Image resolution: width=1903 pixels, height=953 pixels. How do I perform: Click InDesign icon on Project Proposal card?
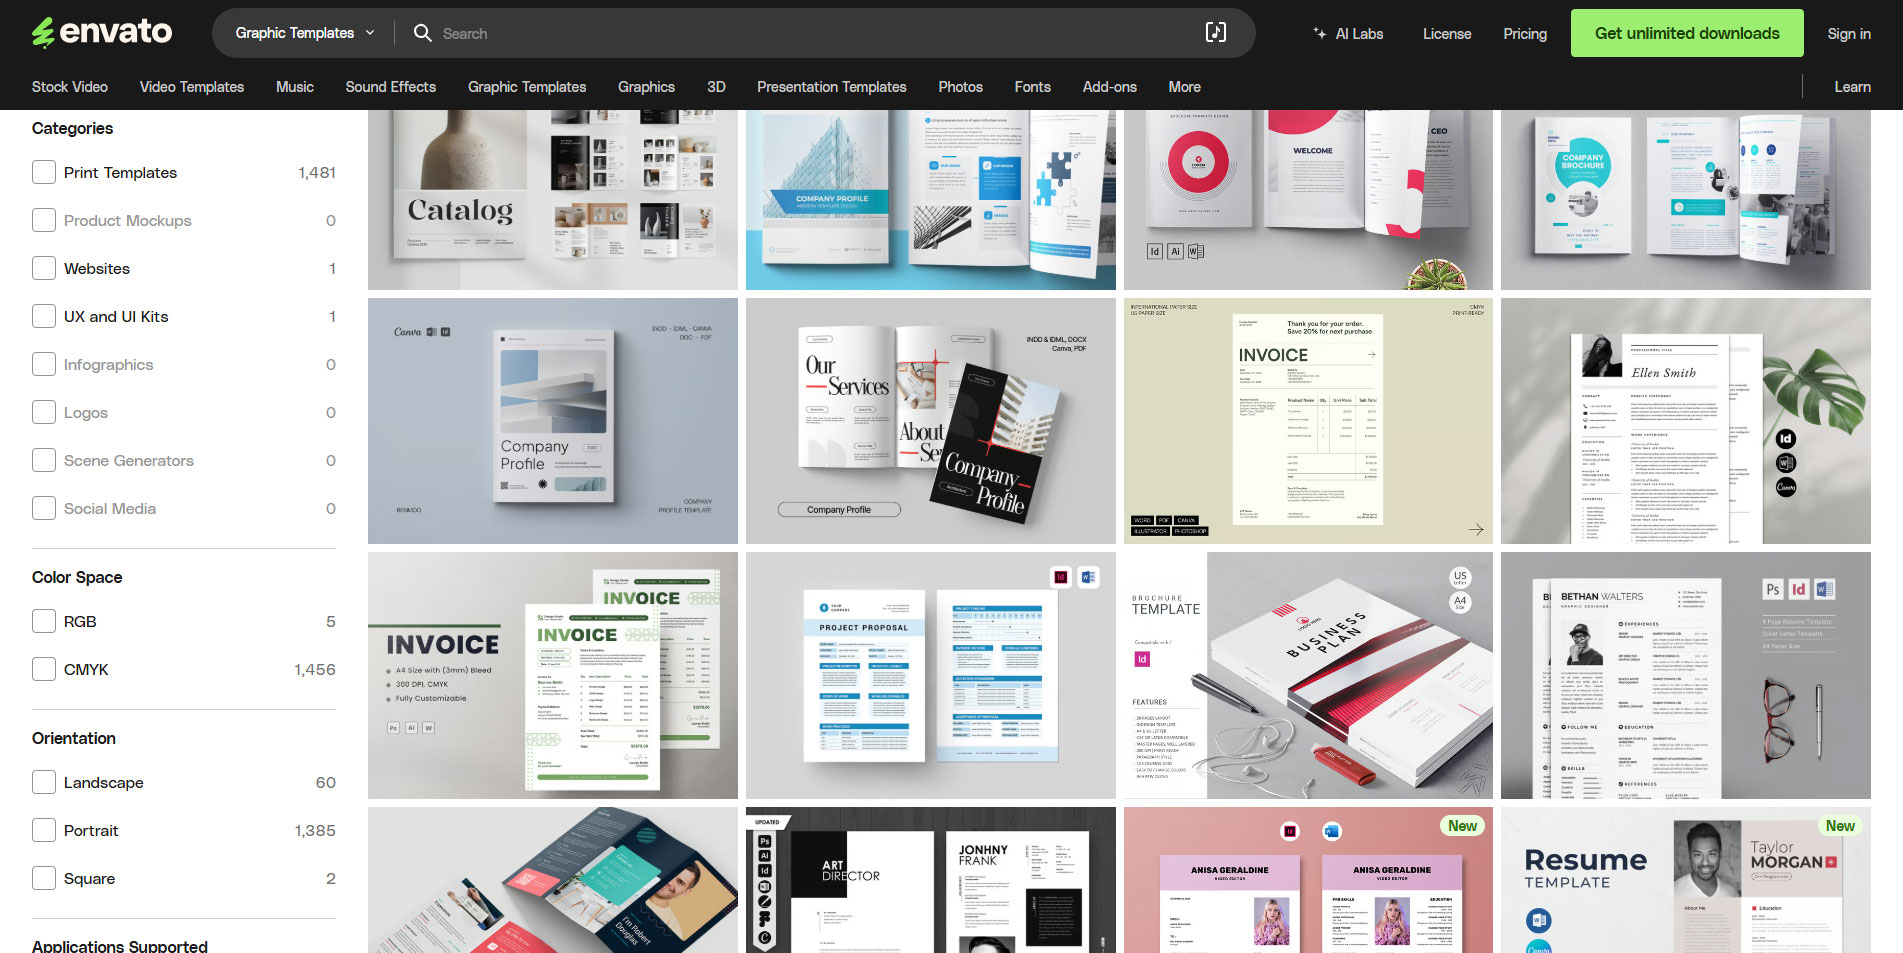click(1061, 577)
